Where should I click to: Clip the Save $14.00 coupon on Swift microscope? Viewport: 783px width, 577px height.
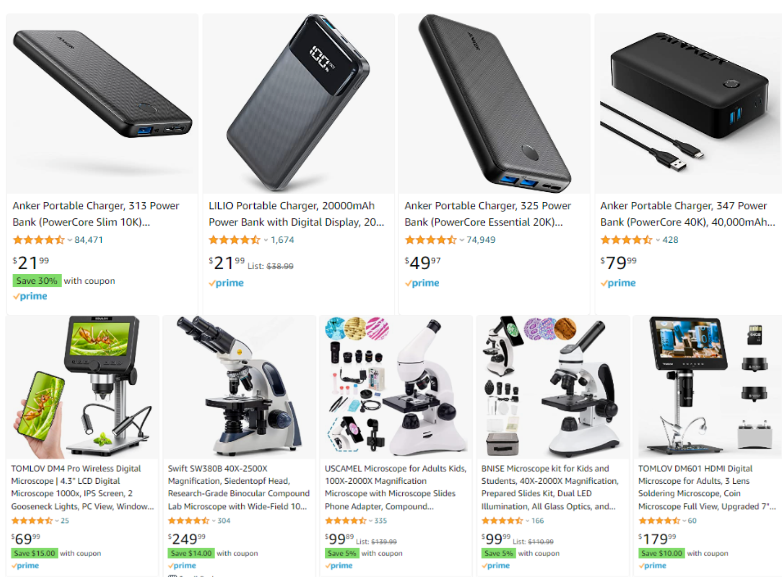coord(191,553)
